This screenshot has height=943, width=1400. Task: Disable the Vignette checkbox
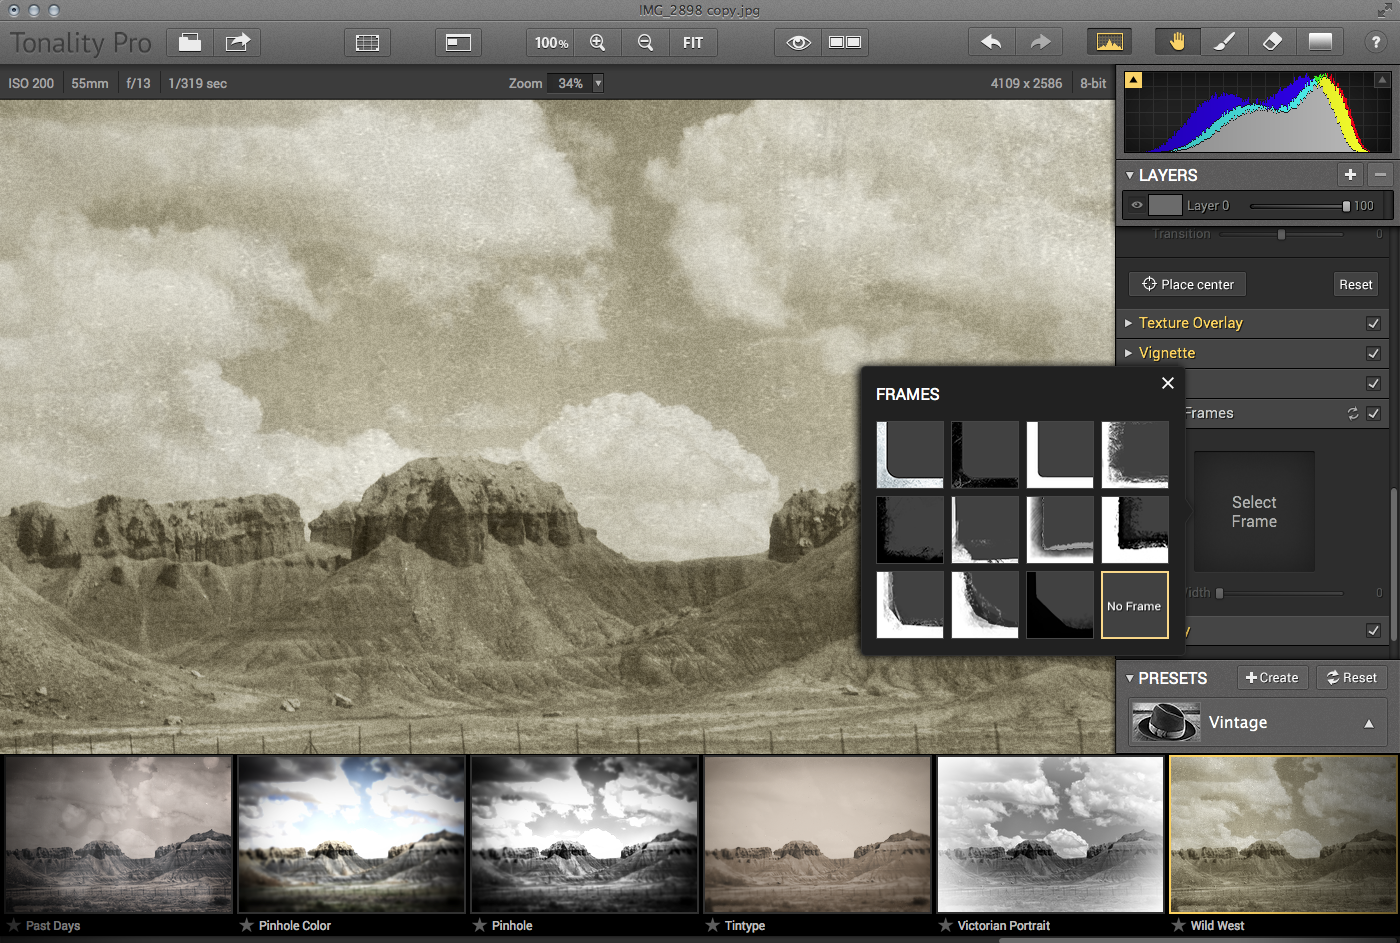pyautogui.click(x=1373, y=353)
